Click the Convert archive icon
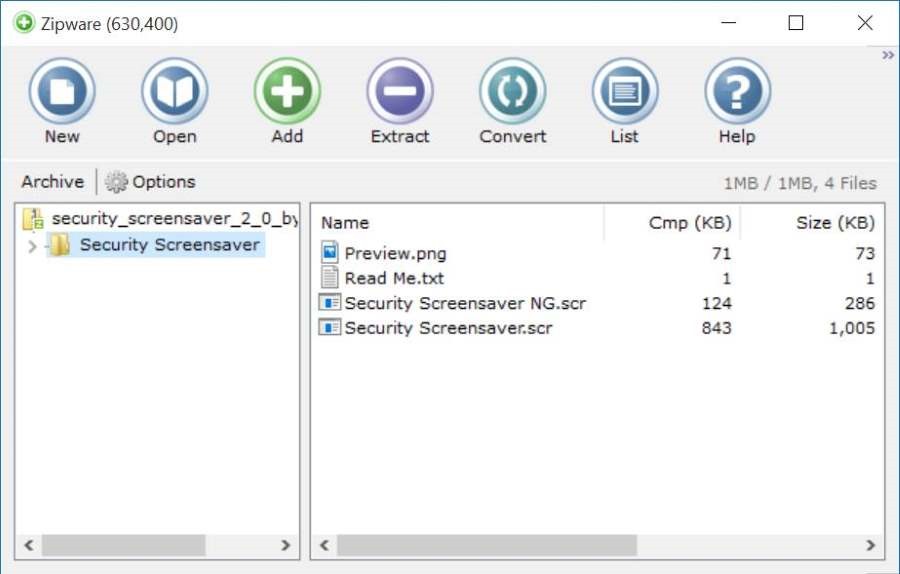900x574 pixels. pos(512,92)
